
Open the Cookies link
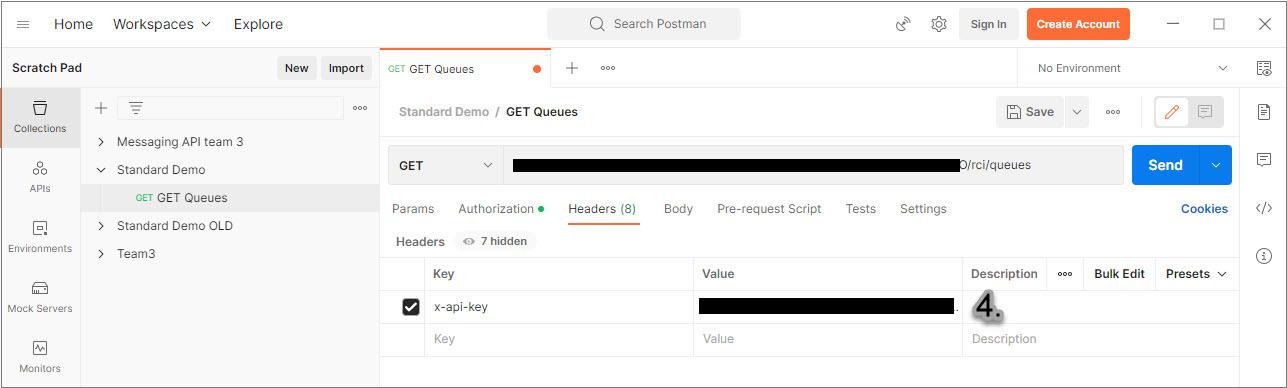click(x=1204, y=209)
